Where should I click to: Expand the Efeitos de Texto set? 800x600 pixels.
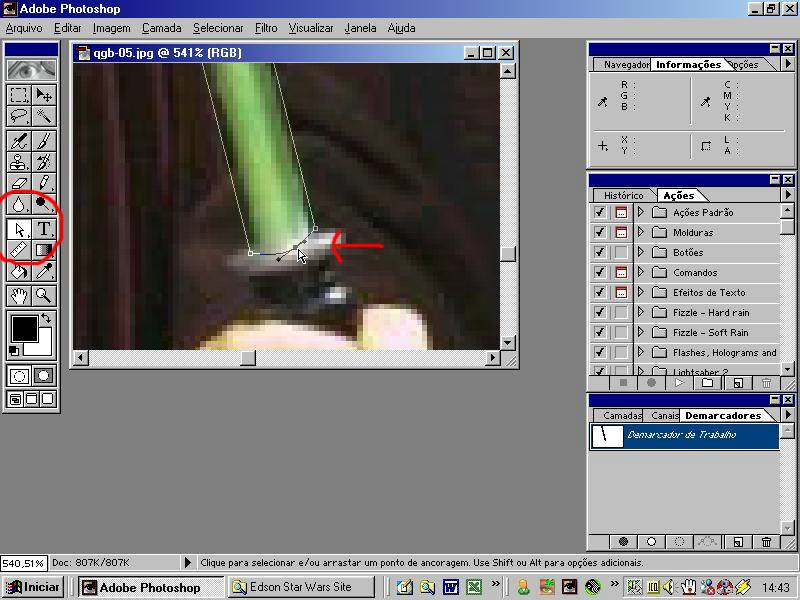tap(641, 292)
